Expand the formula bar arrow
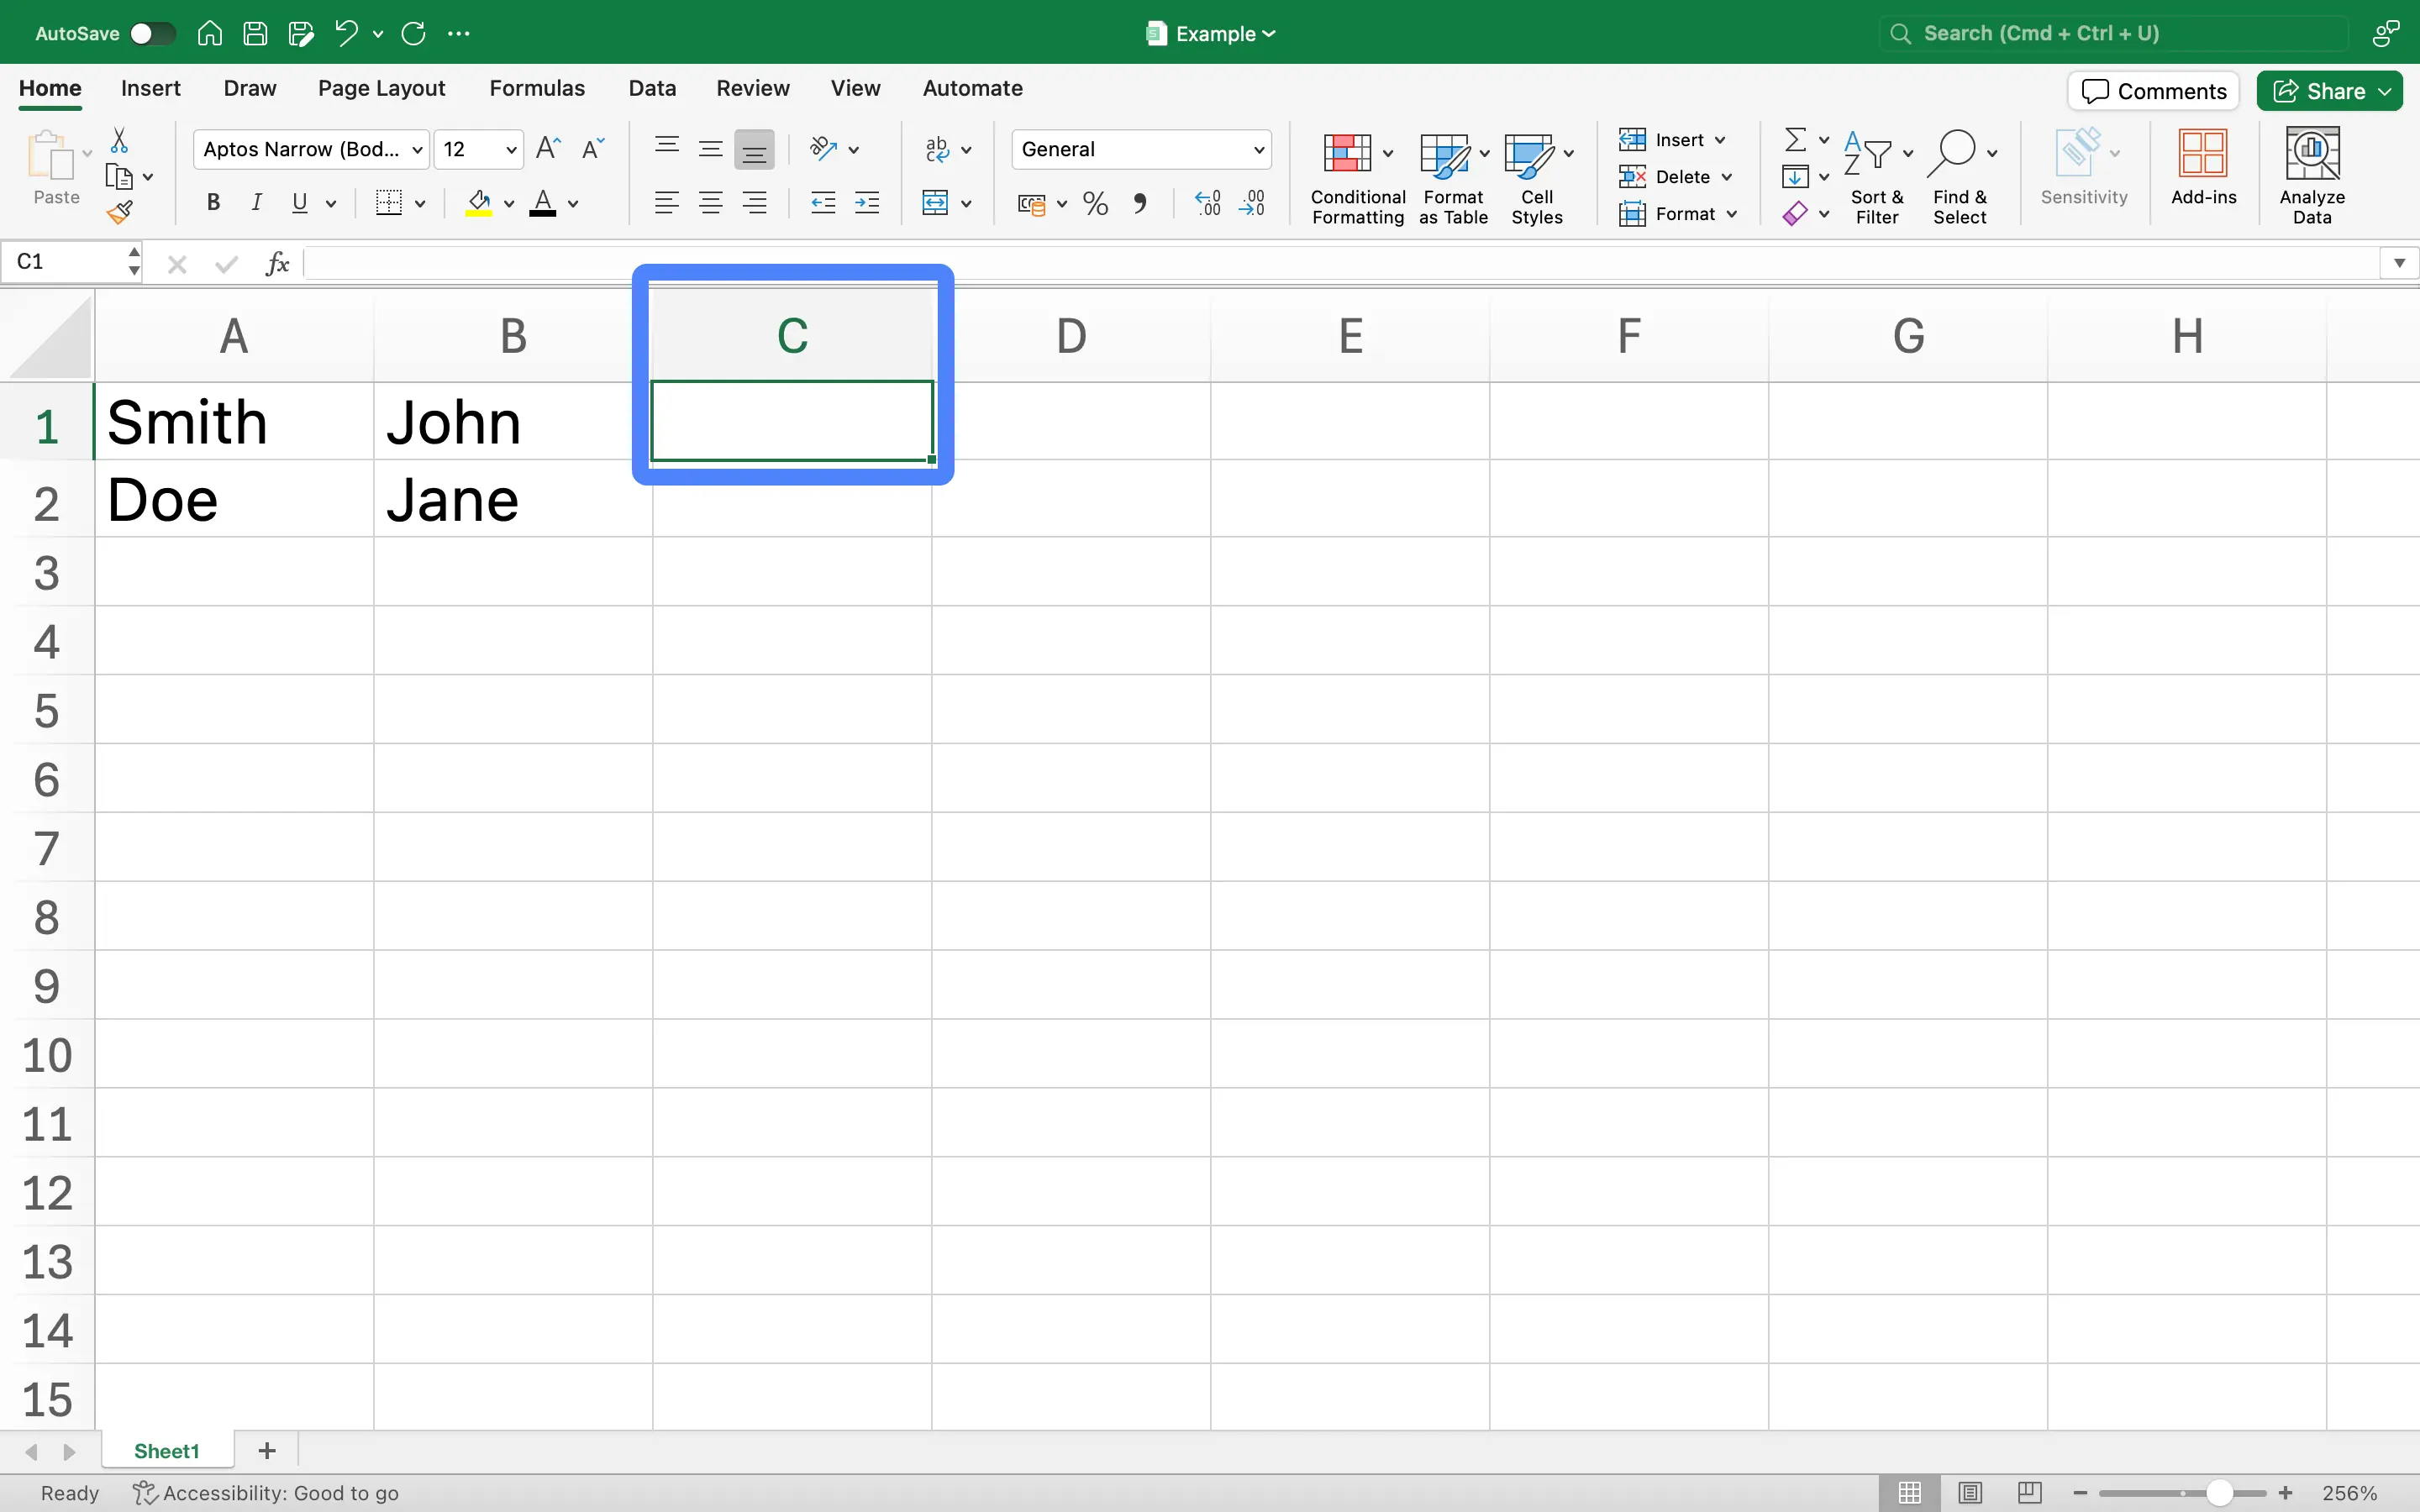This screenshot has width=2420, height=1512. 2399,263
